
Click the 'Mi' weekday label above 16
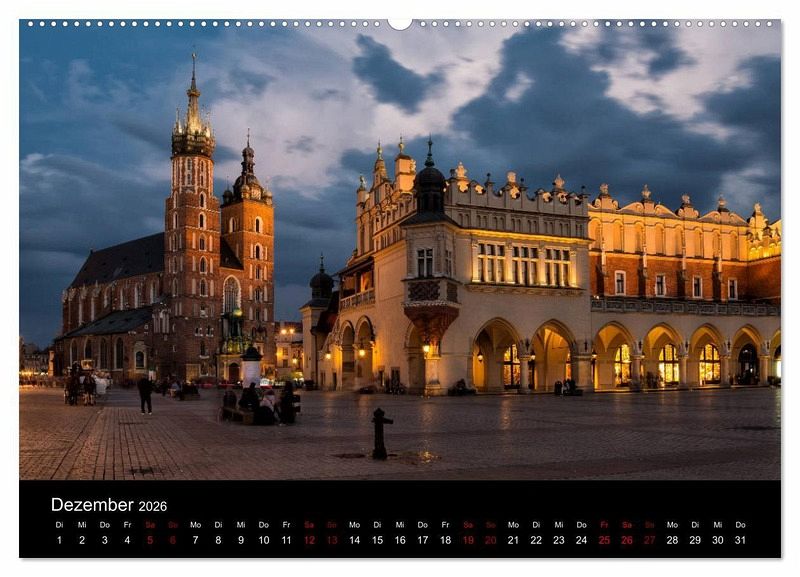(x=400, y=524)
